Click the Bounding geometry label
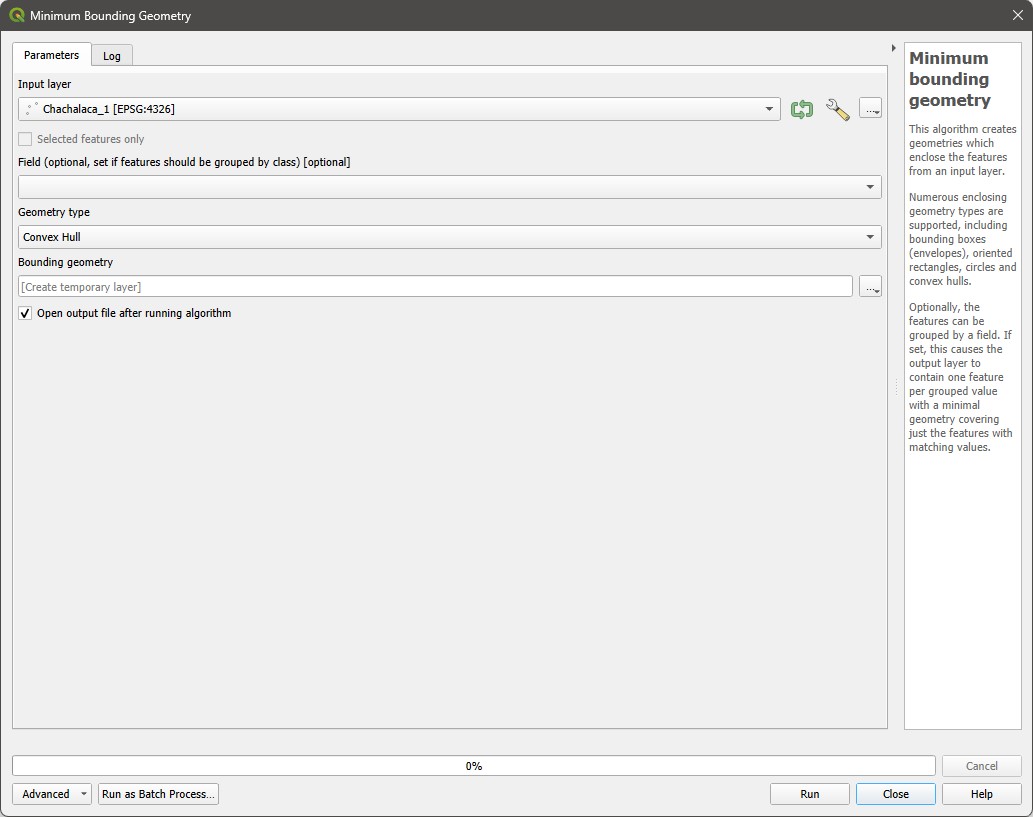 (65, 262)
